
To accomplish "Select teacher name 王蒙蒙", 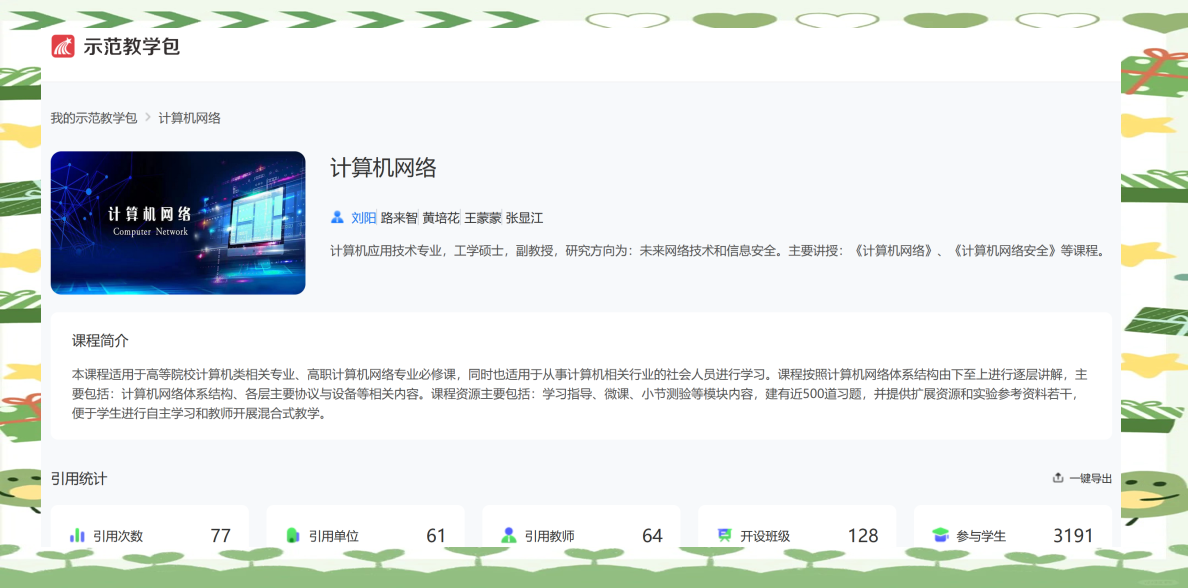I will pos(483,218).
